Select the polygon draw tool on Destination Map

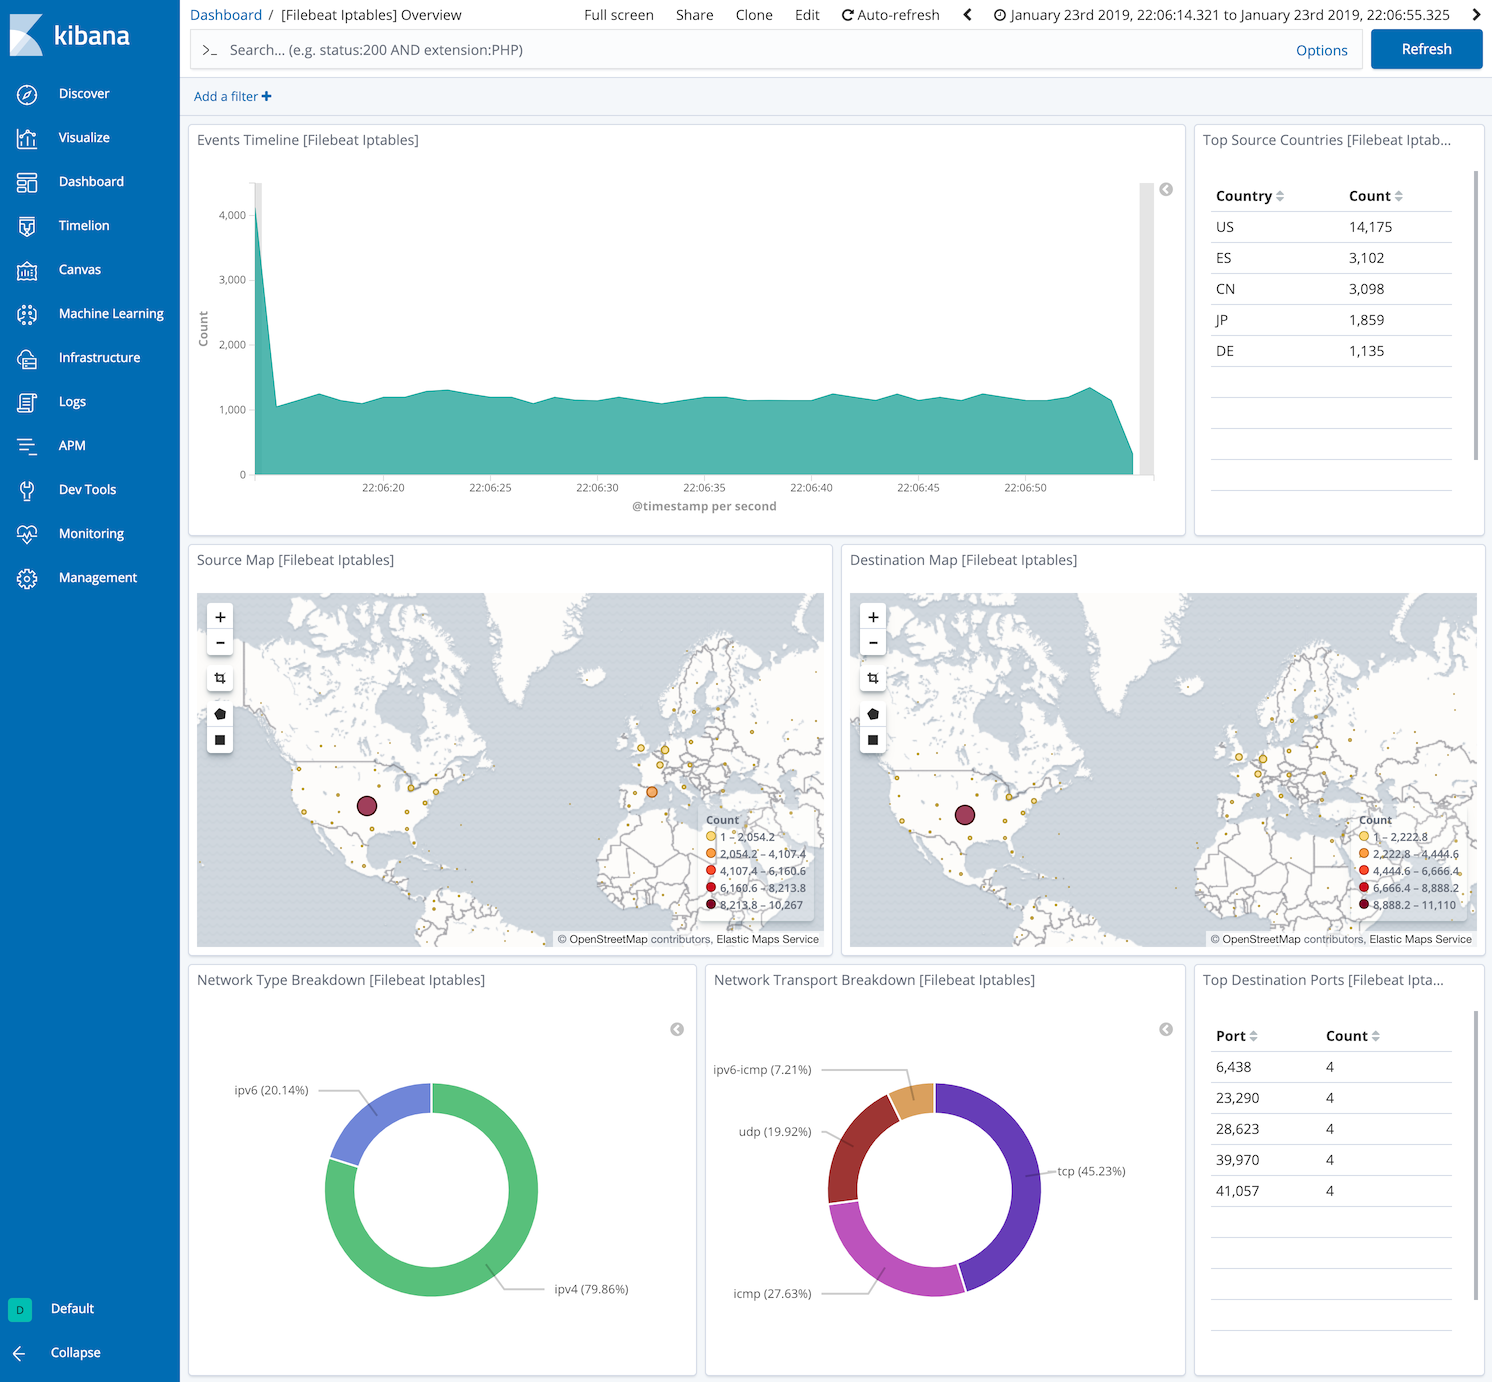point(872,713)
